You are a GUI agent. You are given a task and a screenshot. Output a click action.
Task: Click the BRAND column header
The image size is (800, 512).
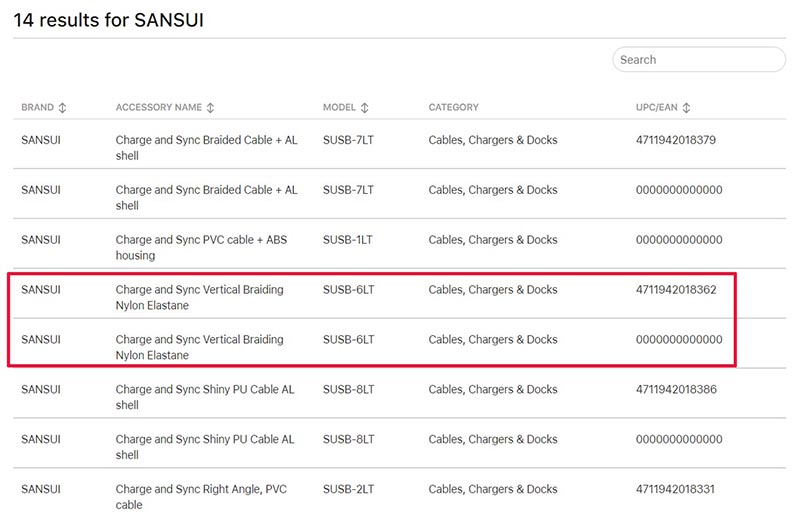pyautogui.click(x=37, y=108)
